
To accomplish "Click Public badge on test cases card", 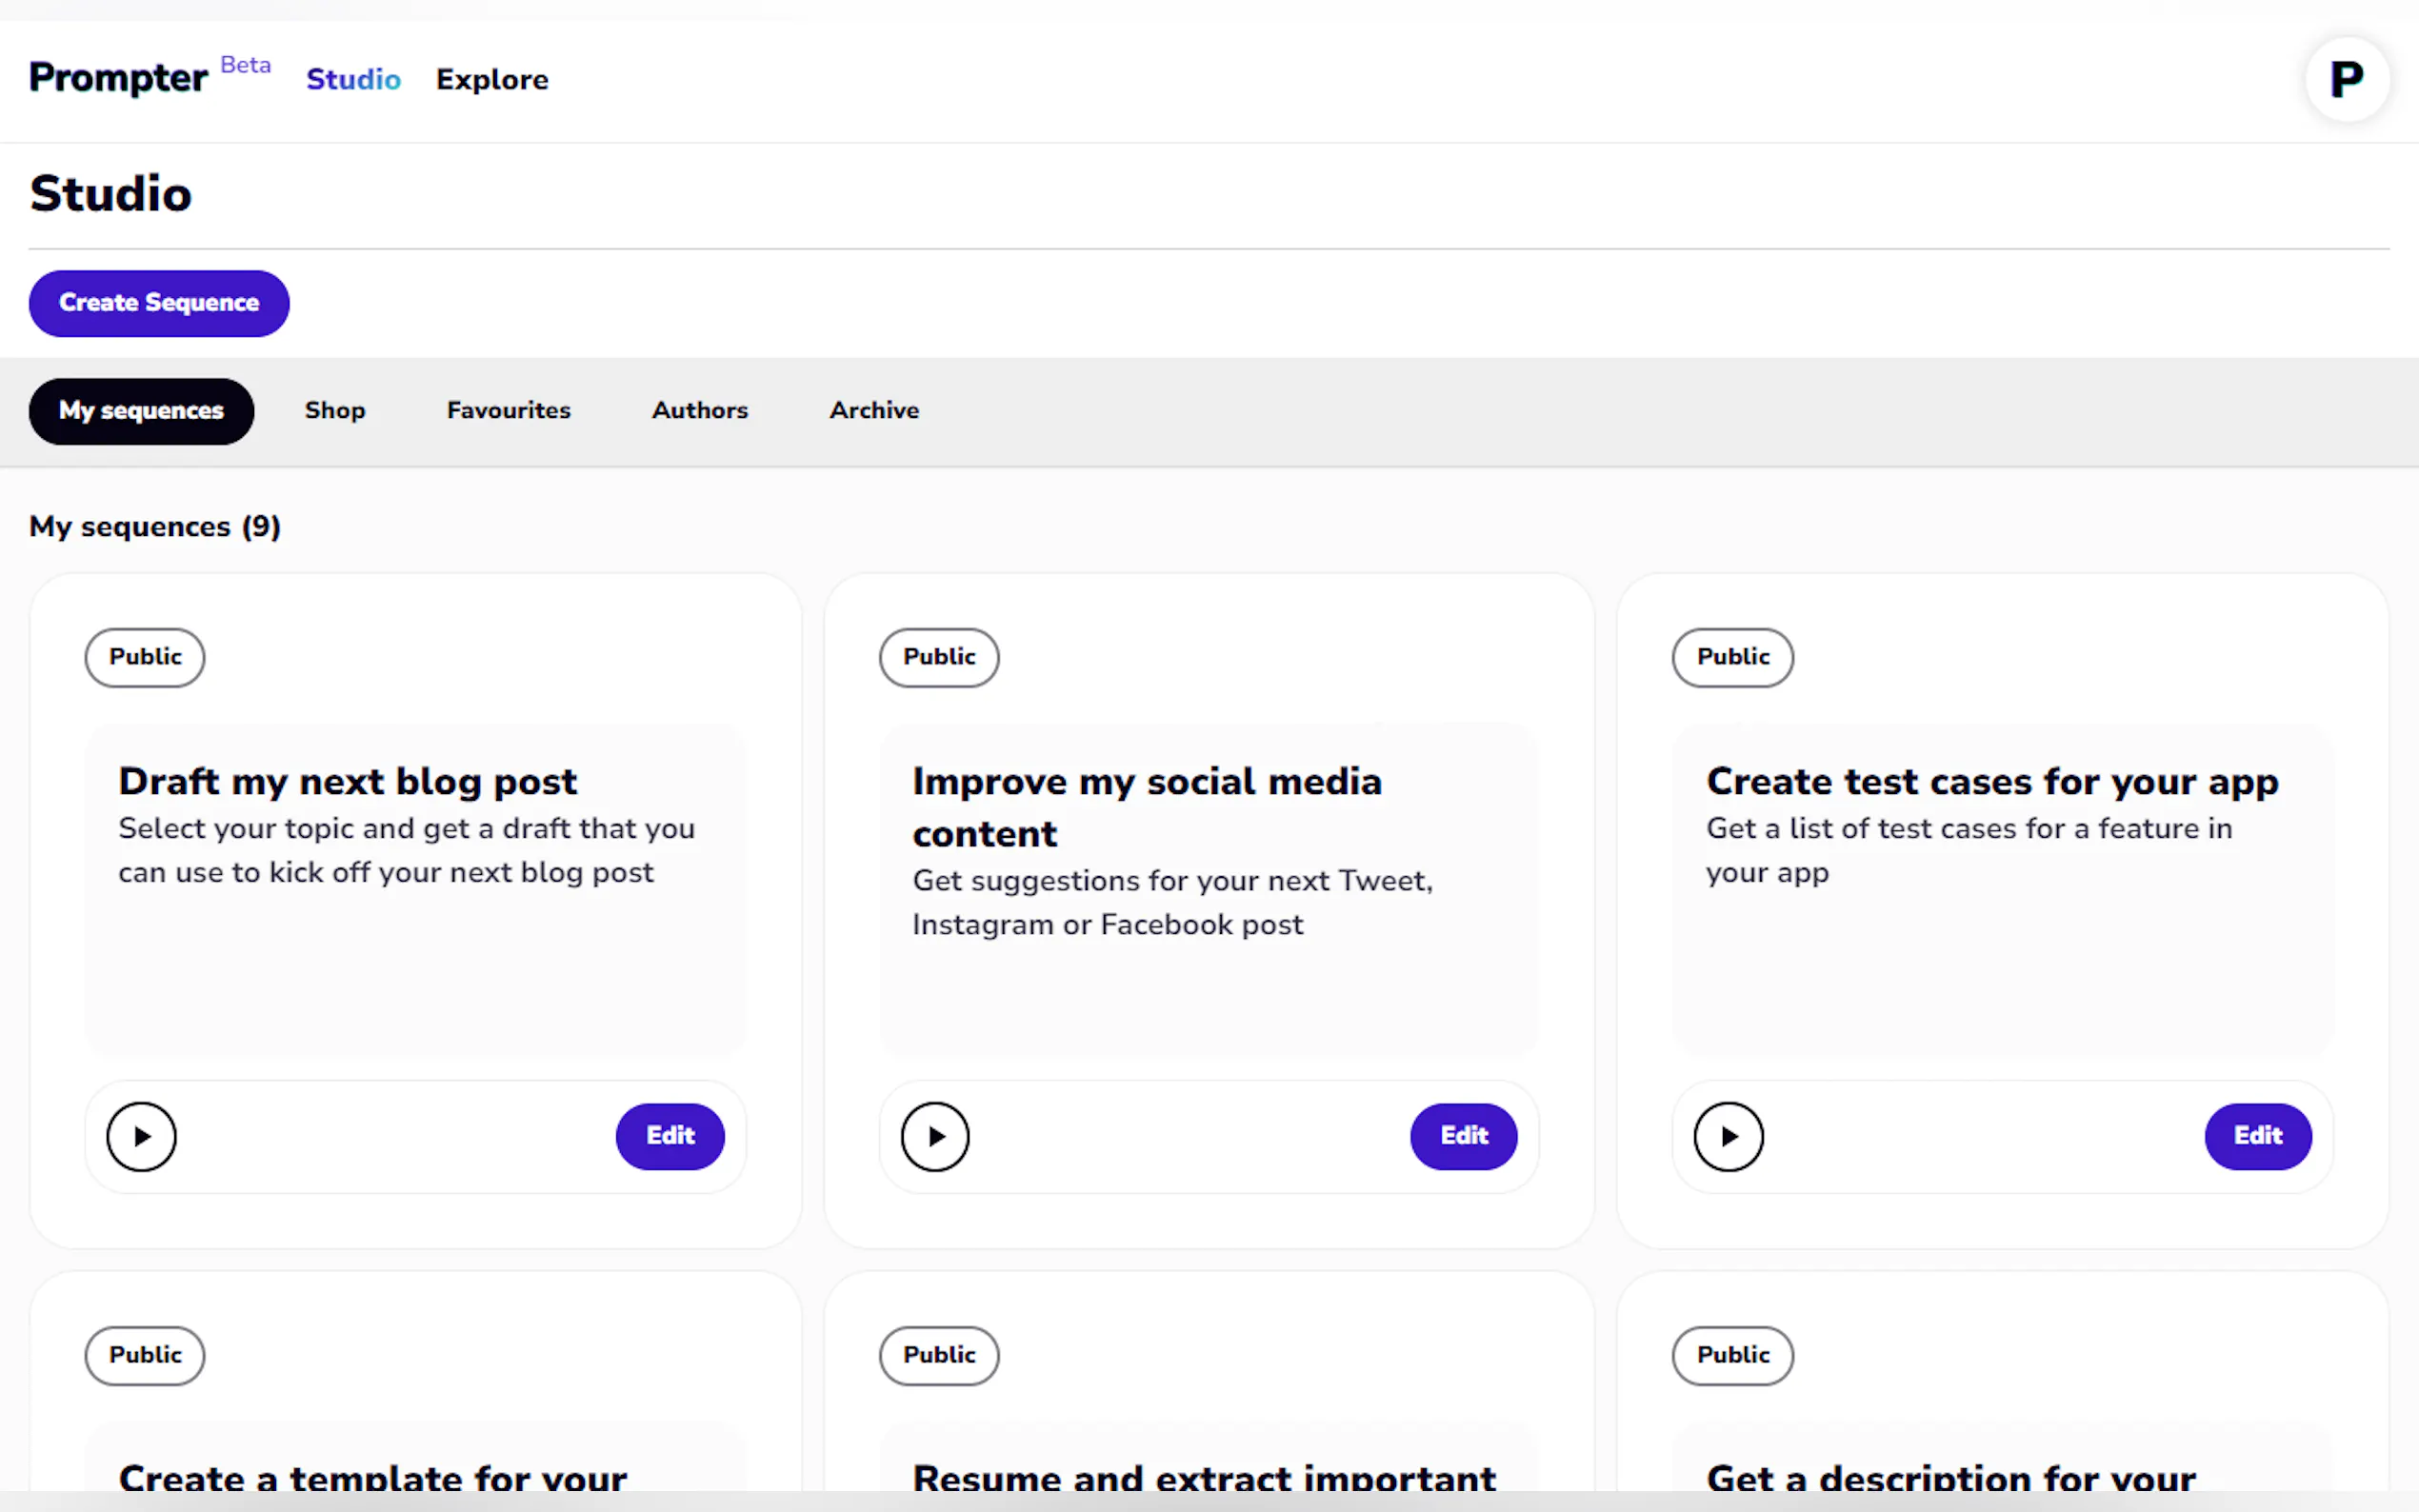I will (1732, 657).
